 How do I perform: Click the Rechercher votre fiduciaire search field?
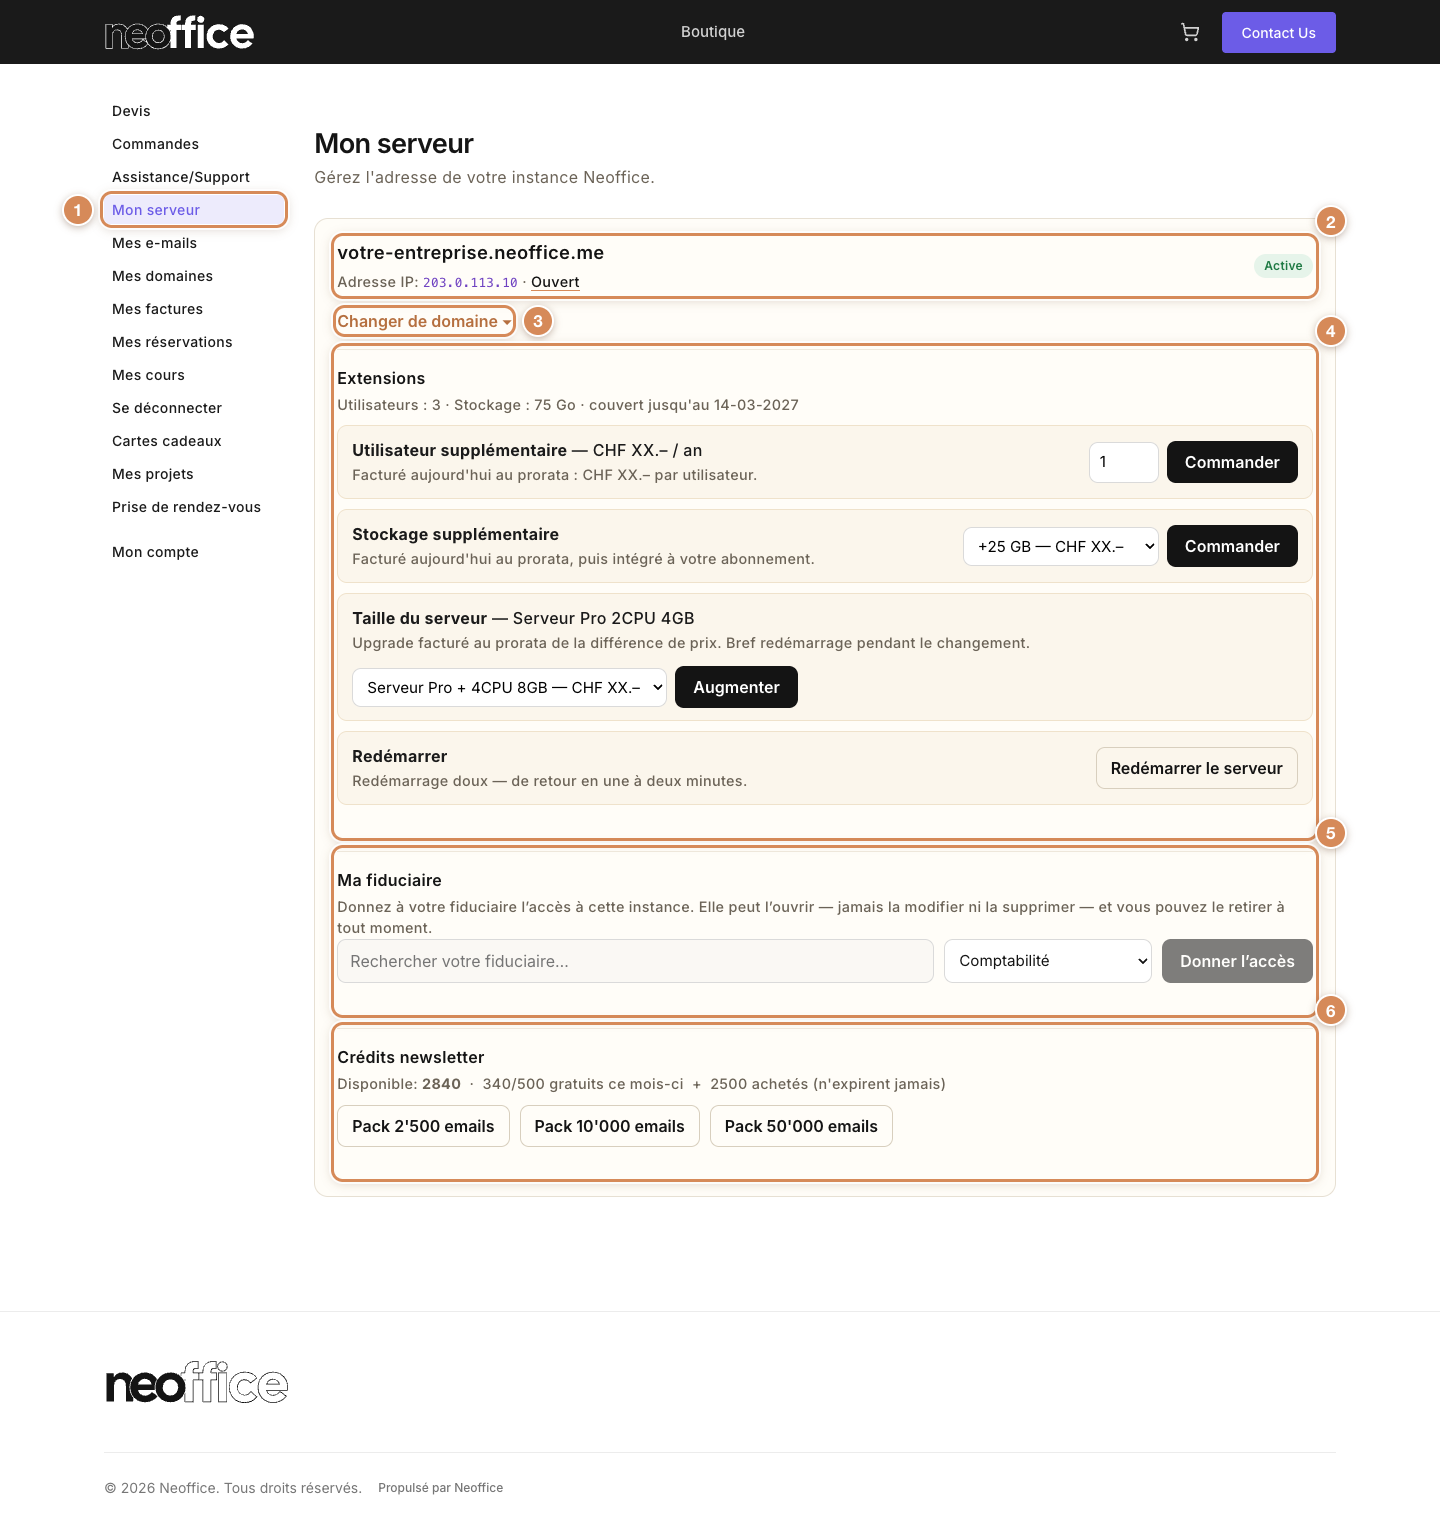[635, 961]
